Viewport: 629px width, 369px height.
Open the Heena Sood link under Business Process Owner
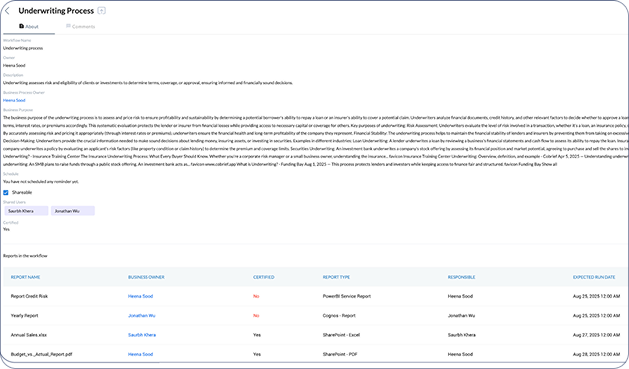pos(14,100)
